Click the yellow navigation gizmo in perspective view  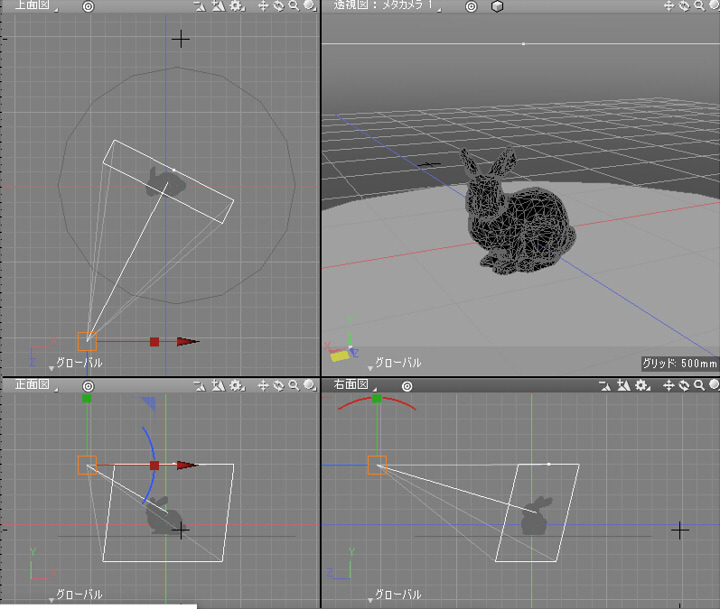click(x=340, y=356)
